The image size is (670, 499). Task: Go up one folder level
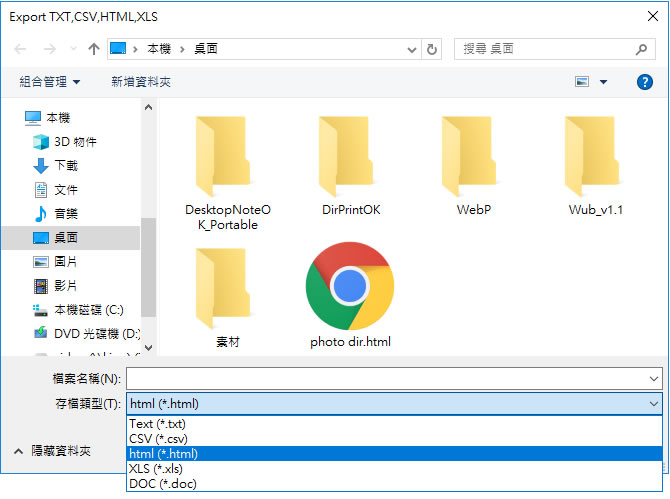(x=94, y=49)
